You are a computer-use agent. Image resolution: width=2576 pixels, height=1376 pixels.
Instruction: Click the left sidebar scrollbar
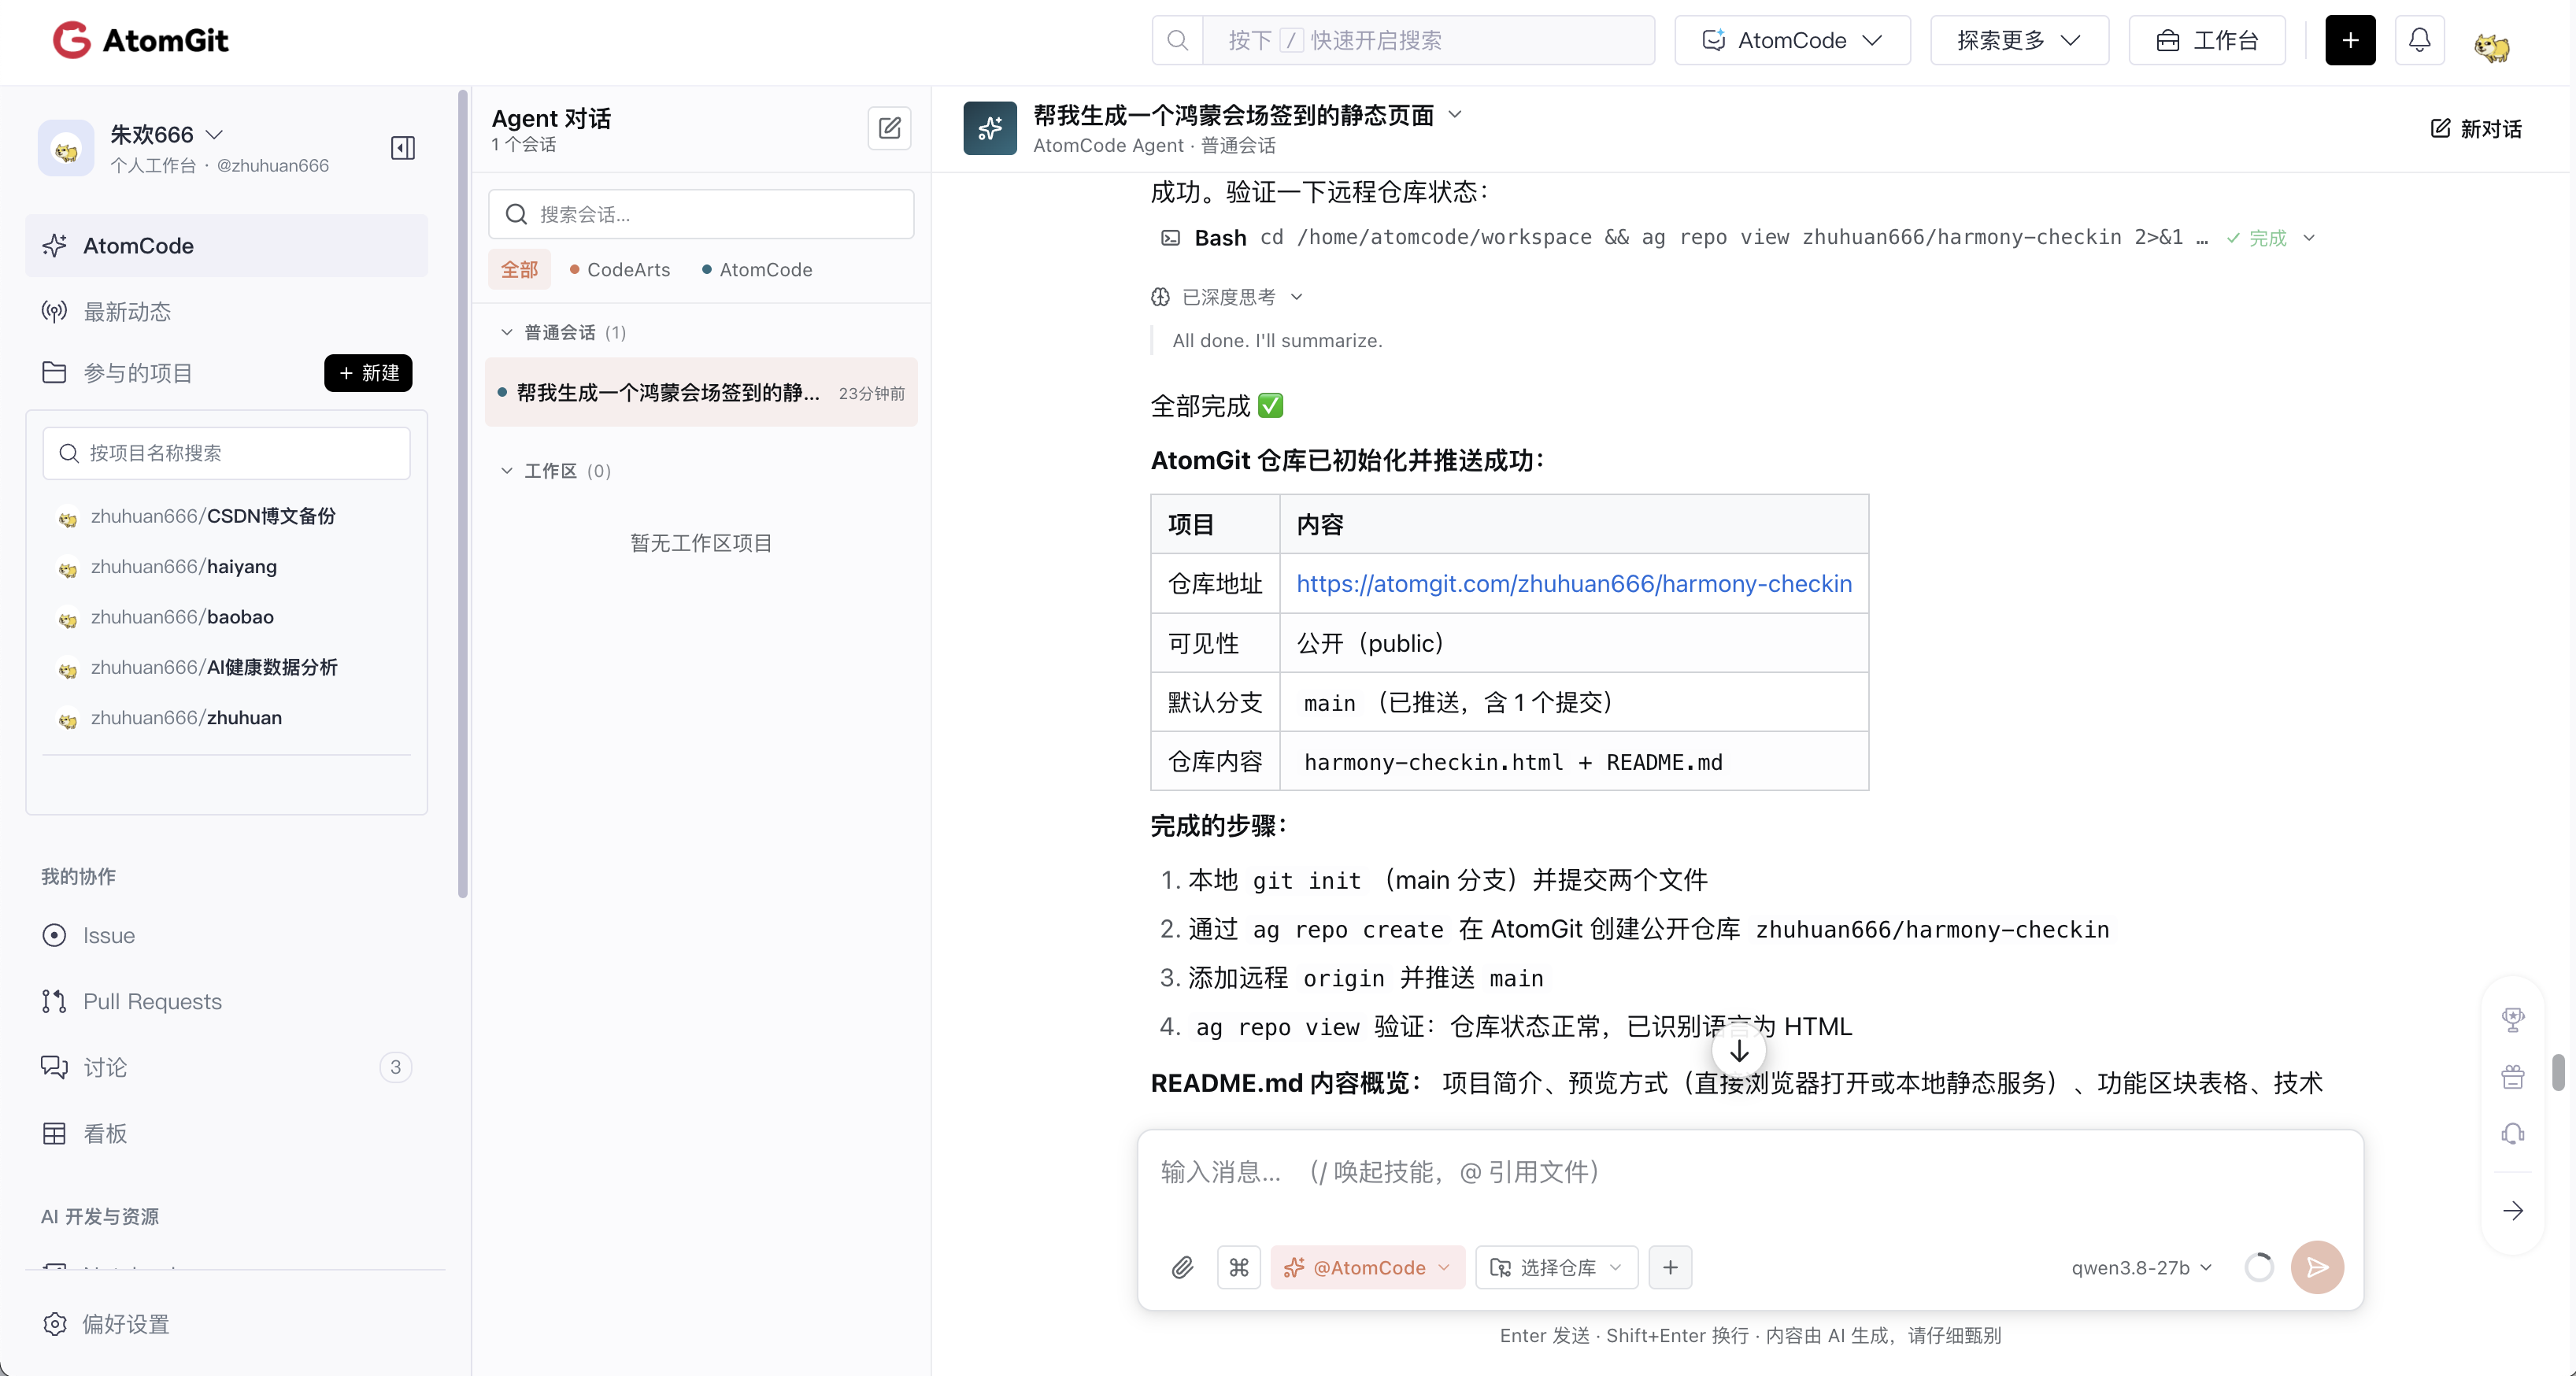click(463, 494)
